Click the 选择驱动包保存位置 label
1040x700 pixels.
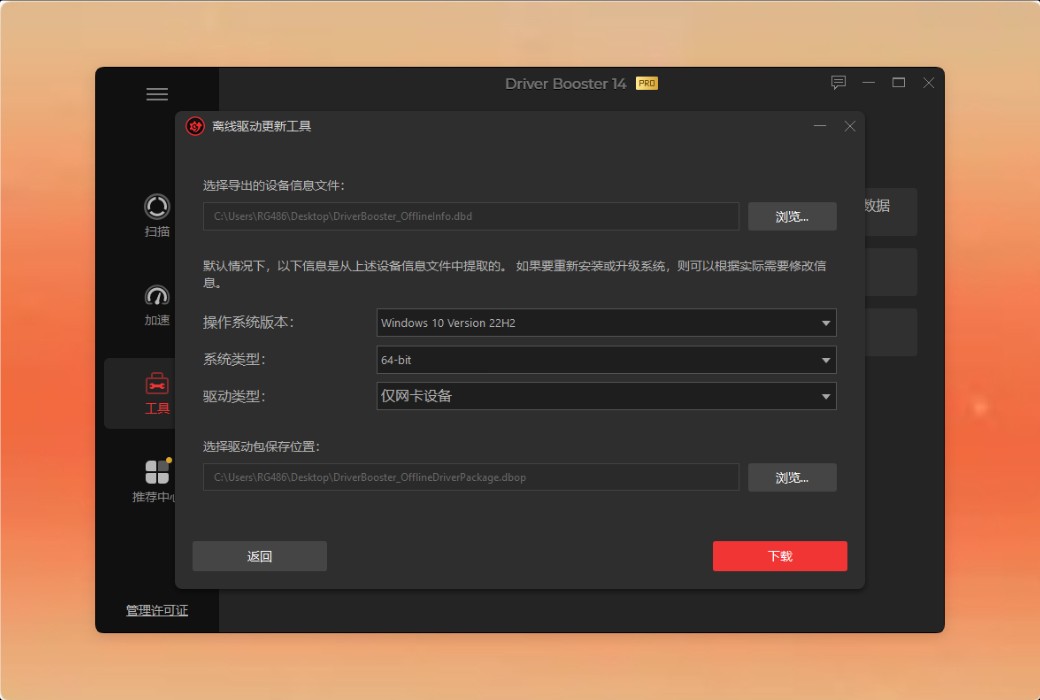pos(261,447)
